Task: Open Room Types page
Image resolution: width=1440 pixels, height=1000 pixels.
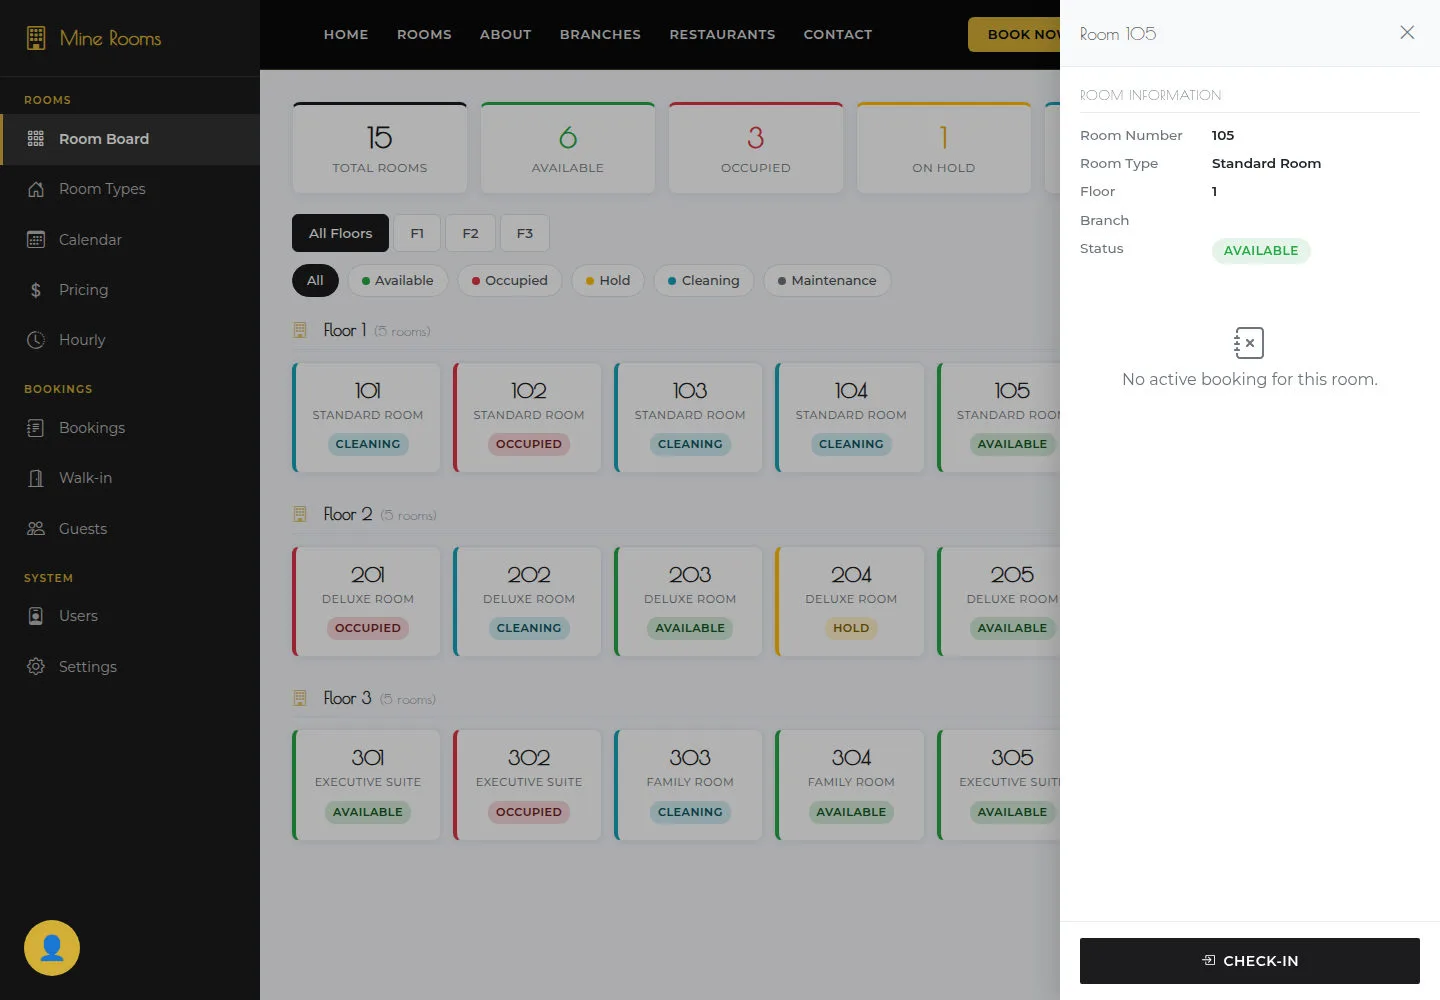Action: (x=130, y=189)
